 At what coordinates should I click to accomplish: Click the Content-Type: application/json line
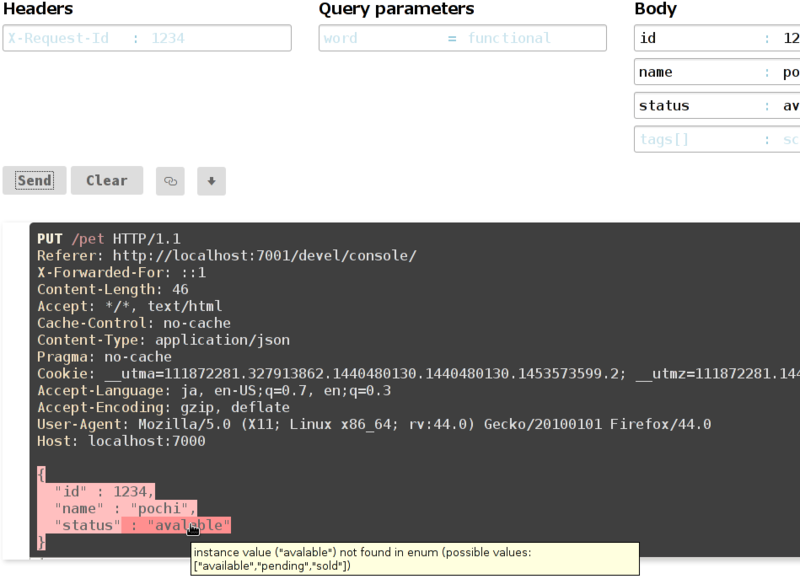(x=163, y=340)
